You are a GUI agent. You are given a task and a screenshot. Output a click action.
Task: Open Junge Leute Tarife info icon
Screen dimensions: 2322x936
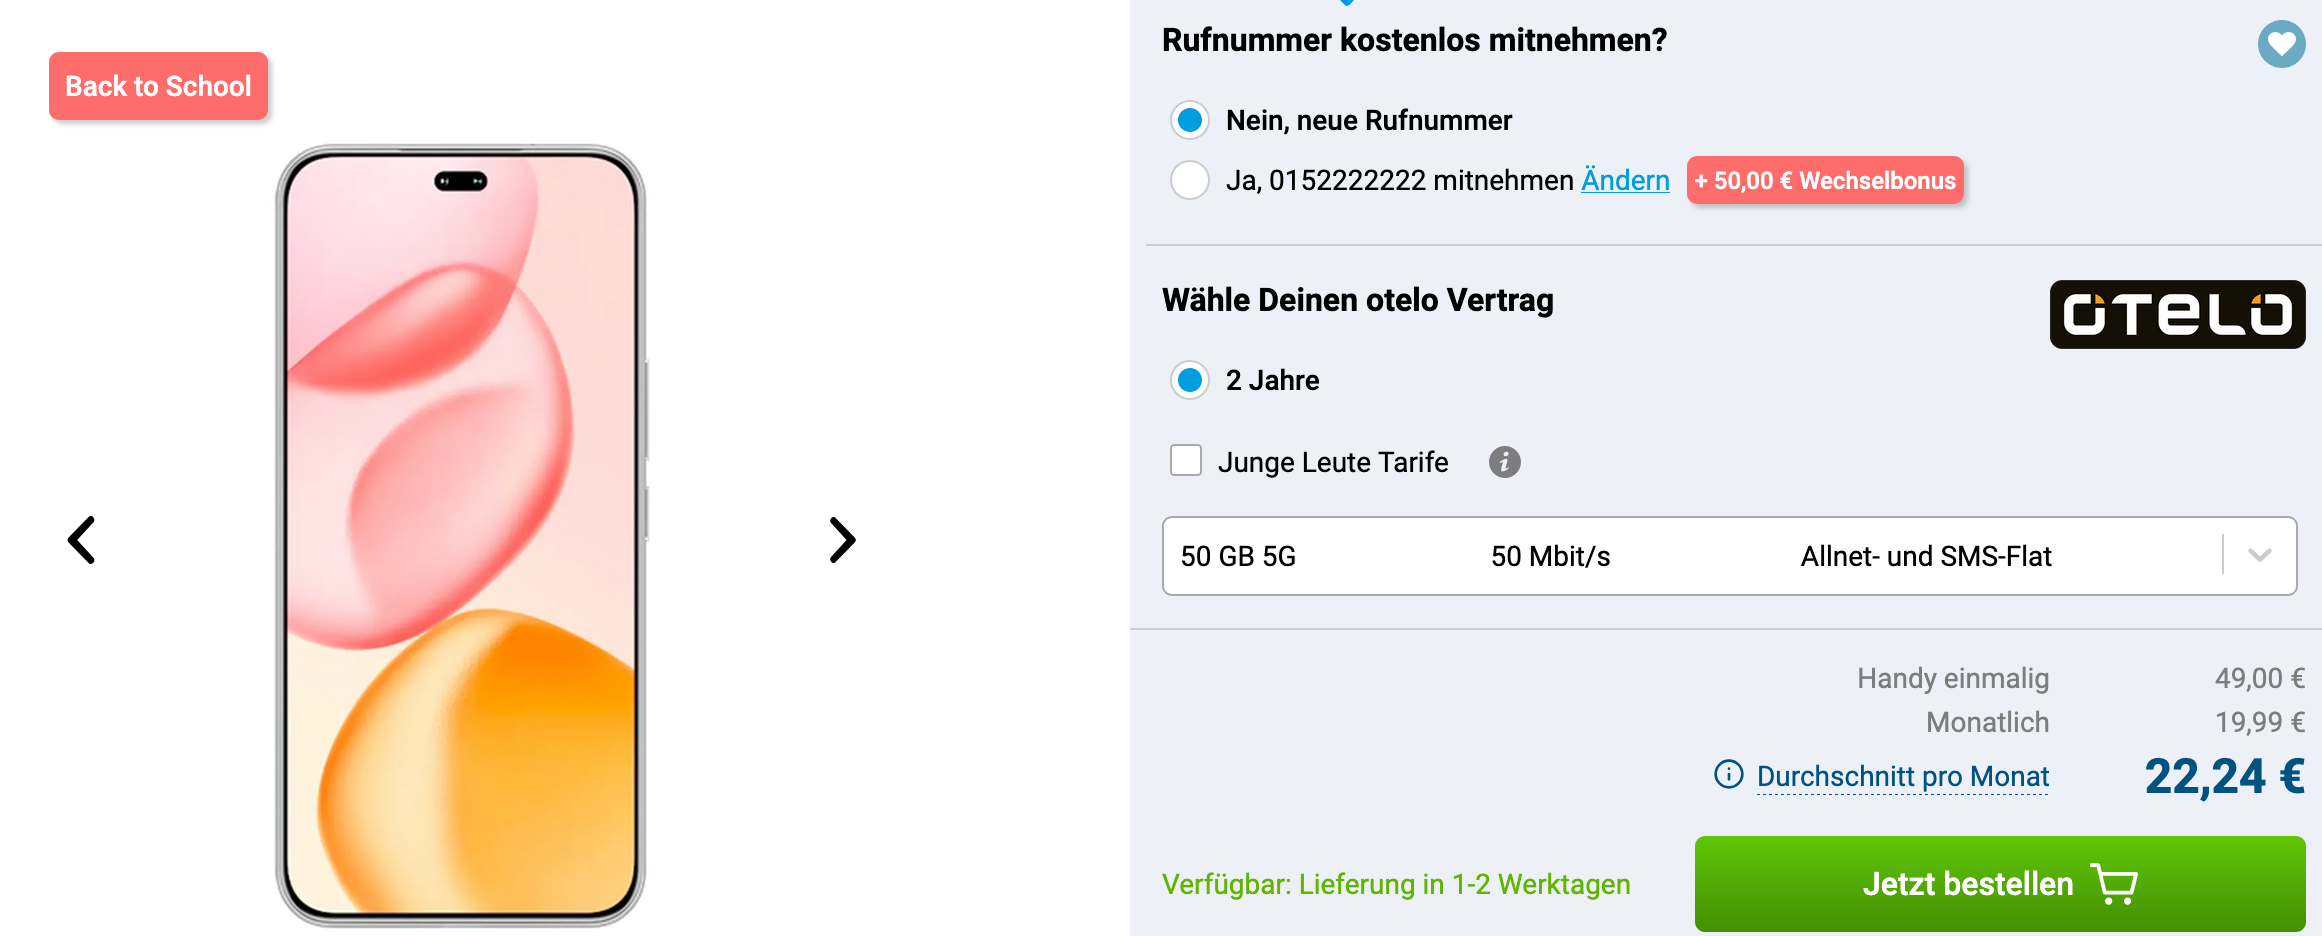tap(1504, 462)
